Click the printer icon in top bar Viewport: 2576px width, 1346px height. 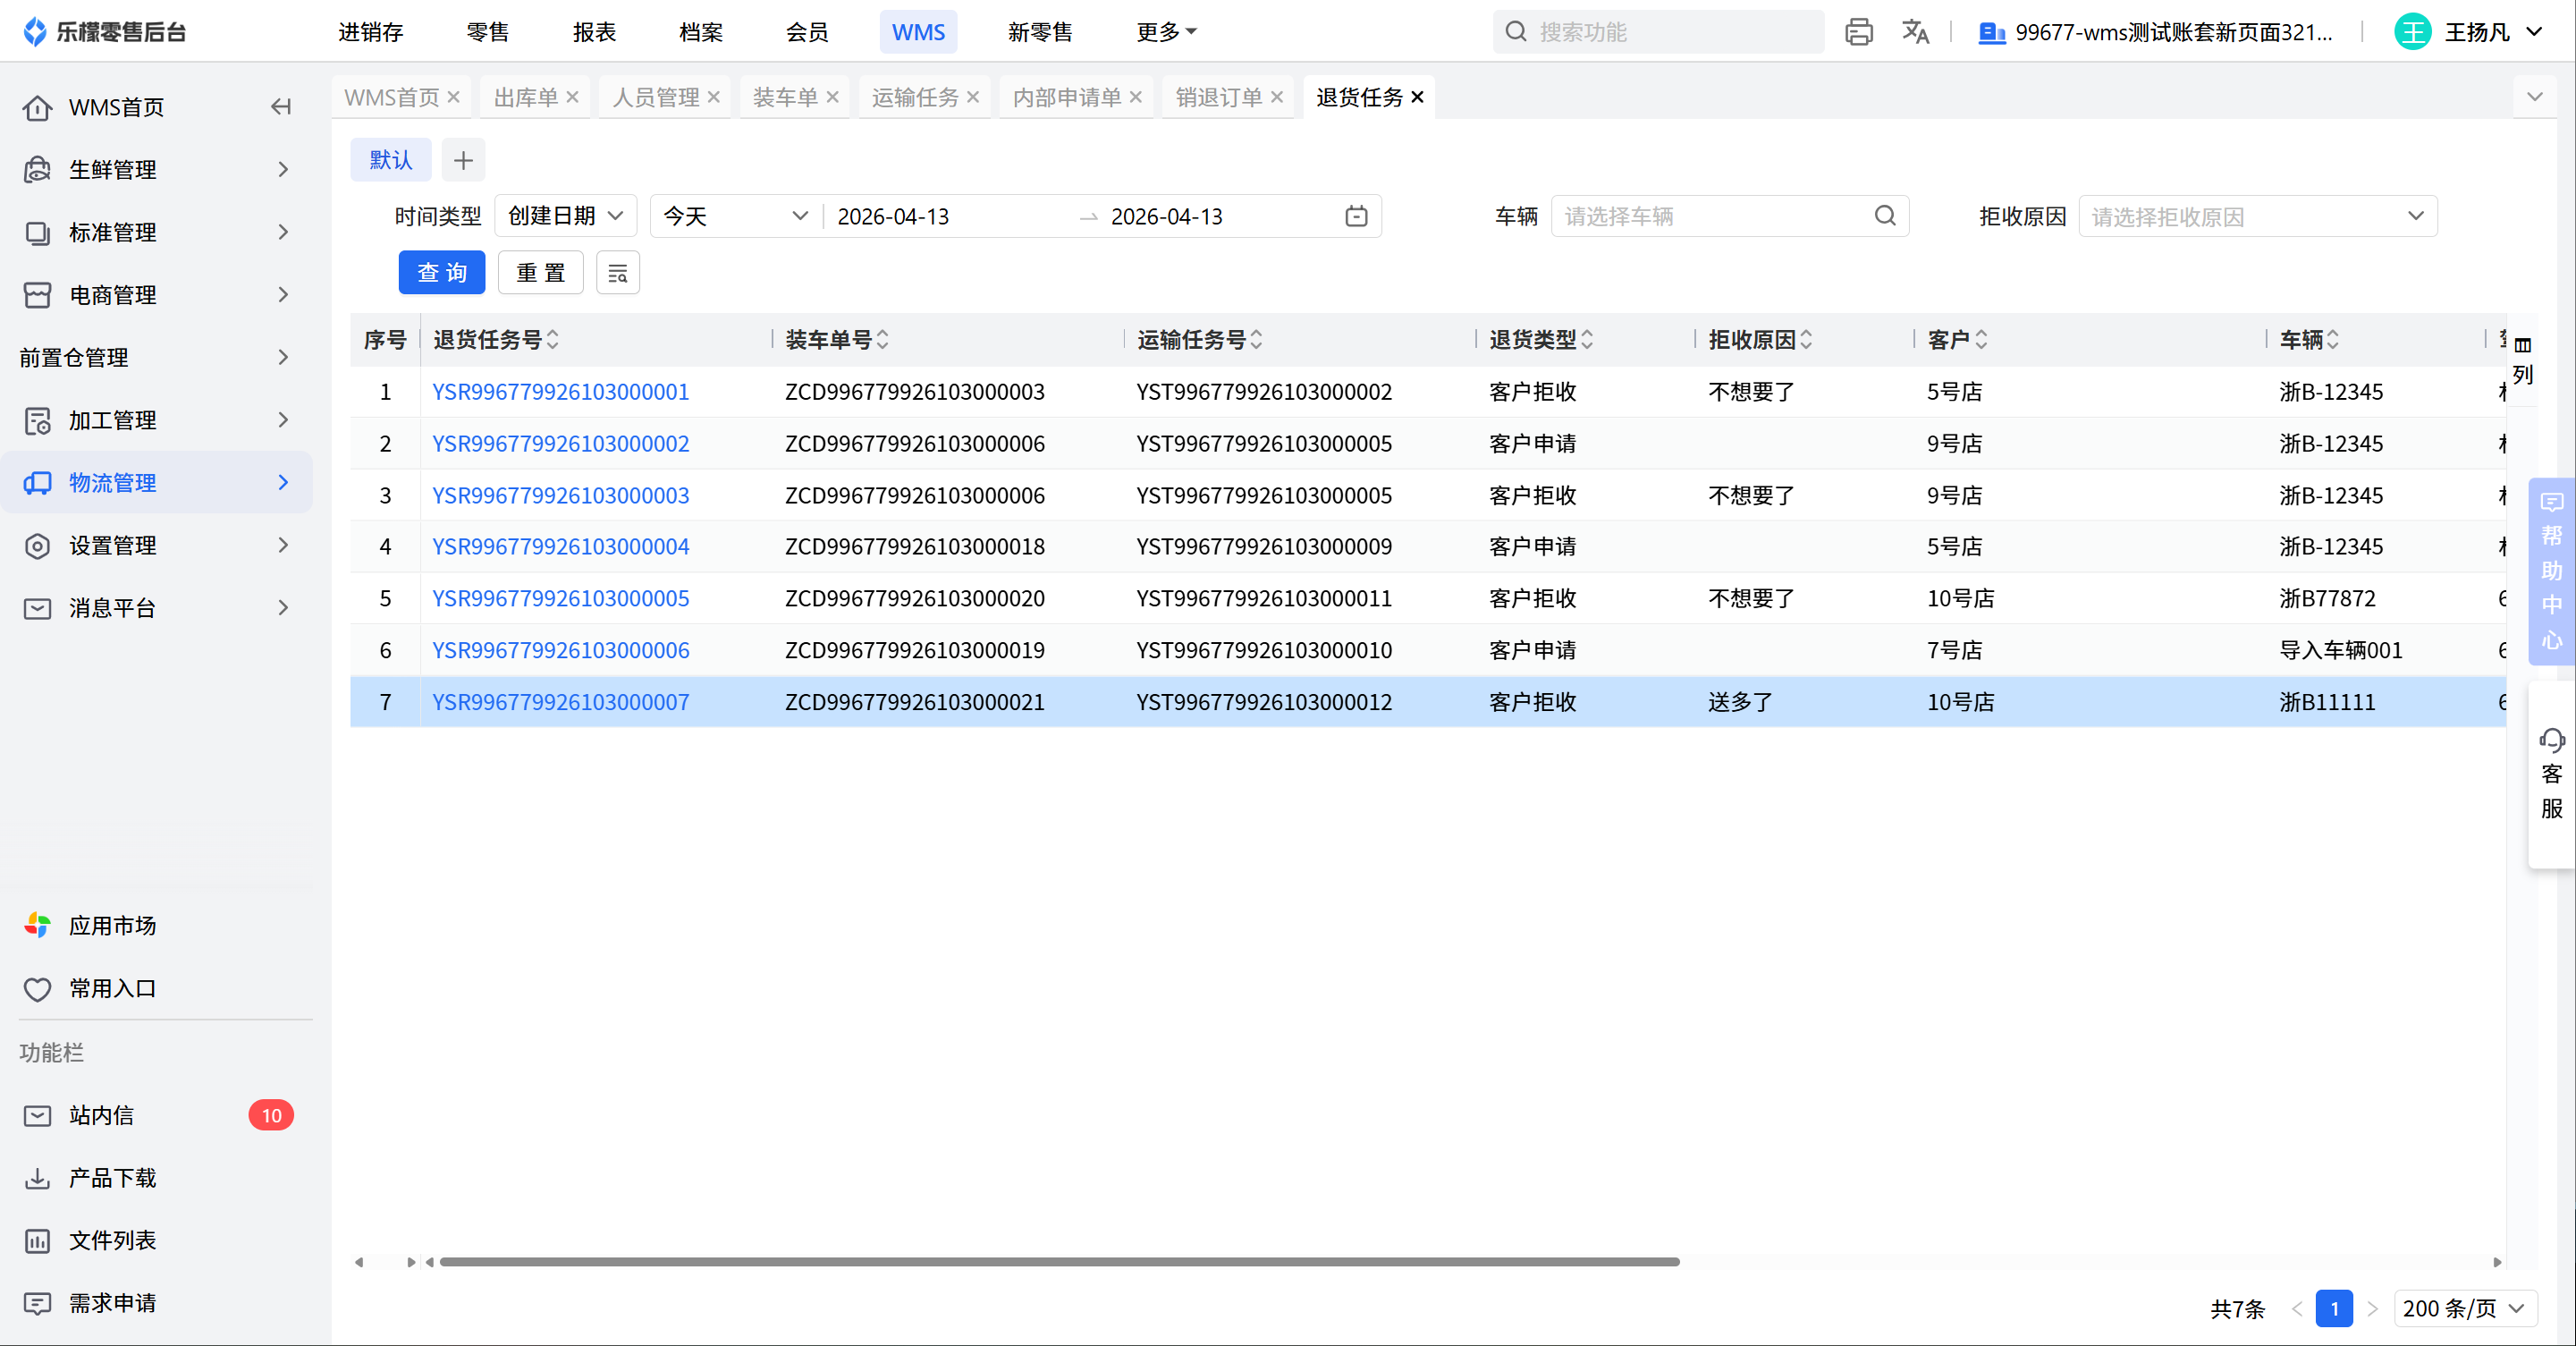(x=1858, y=32)
